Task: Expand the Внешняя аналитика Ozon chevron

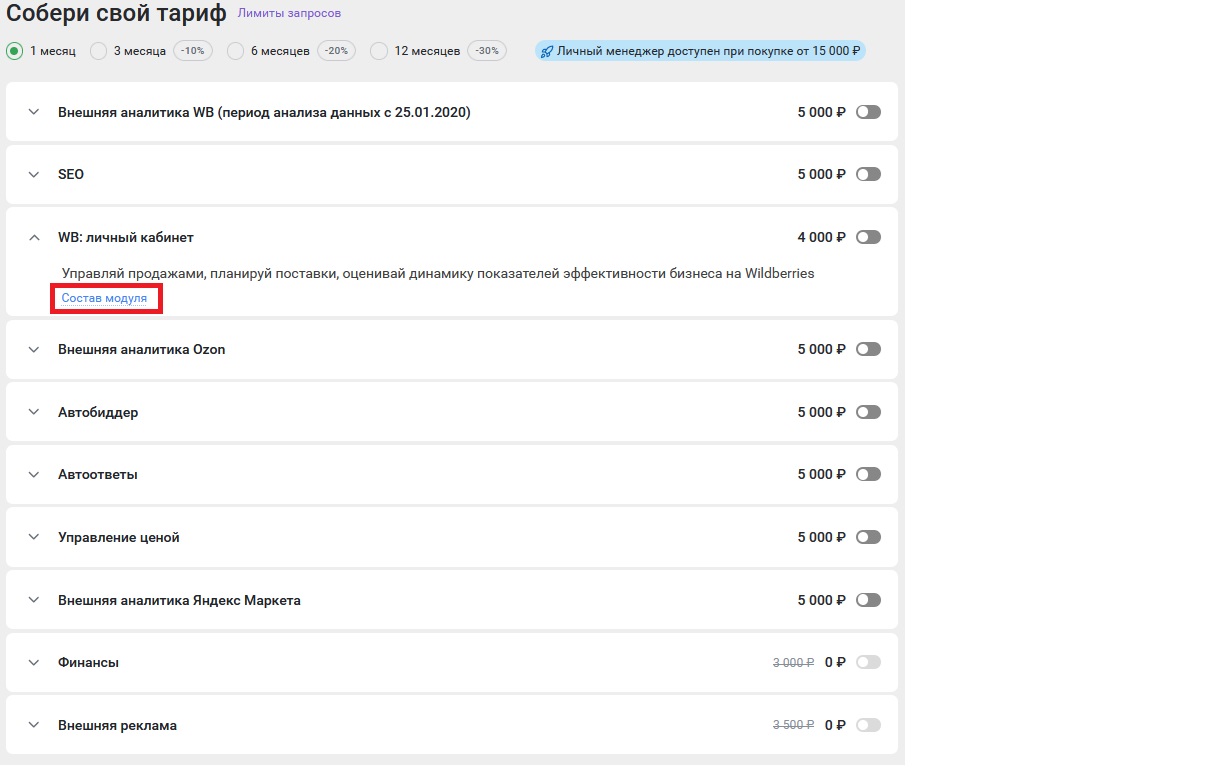Action: tap(34, 349)
